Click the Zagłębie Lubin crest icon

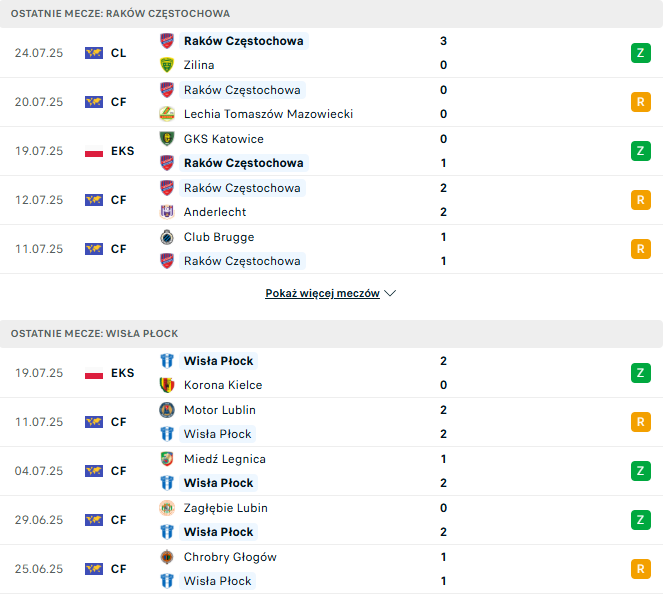pos(167,508)
